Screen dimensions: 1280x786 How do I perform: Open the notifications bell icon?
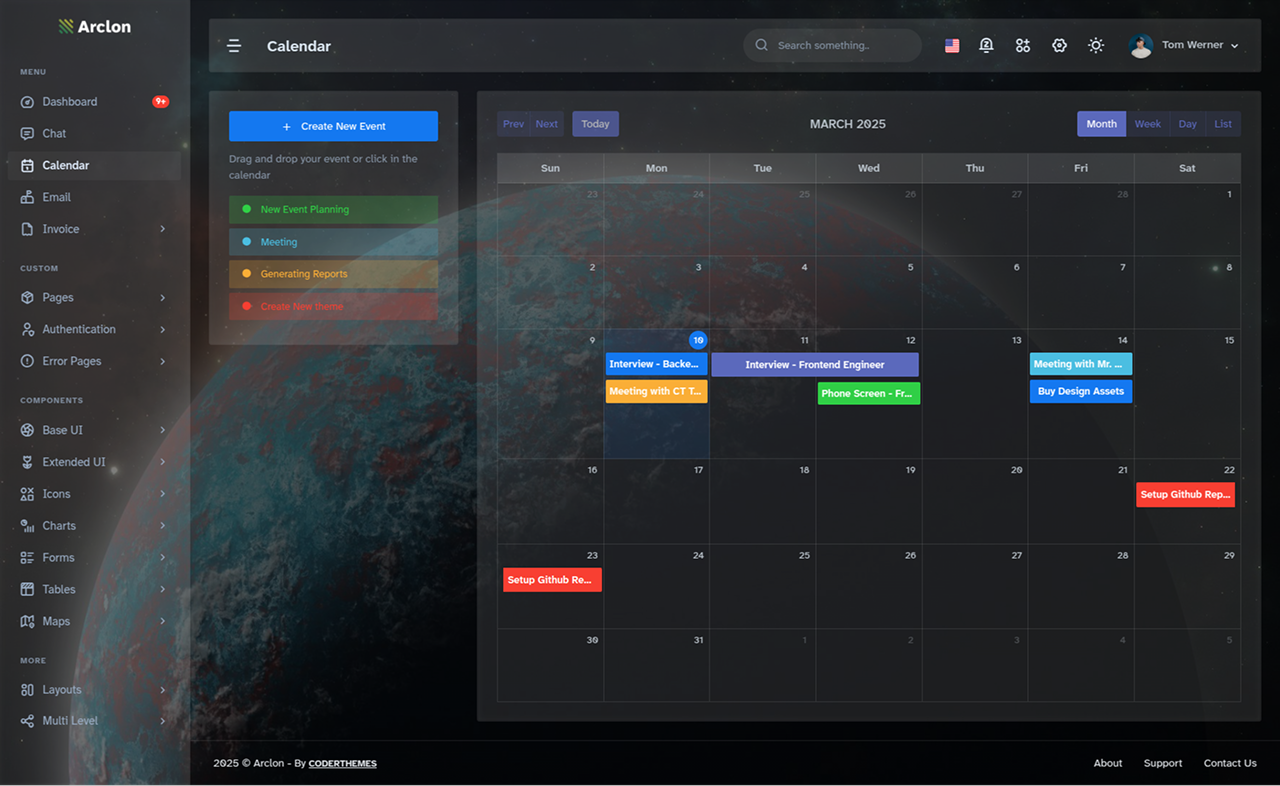click(986, 46)
